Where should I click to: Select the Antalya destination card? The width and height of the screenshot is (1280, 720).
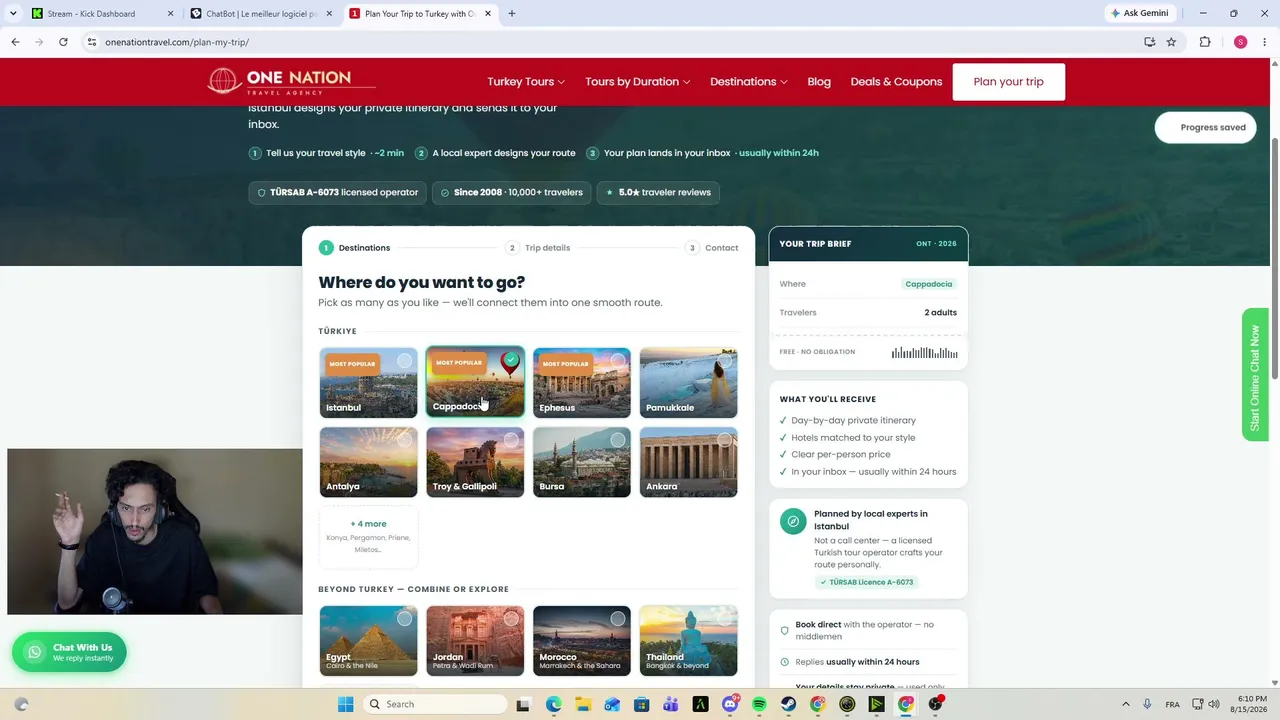point(368,462)
